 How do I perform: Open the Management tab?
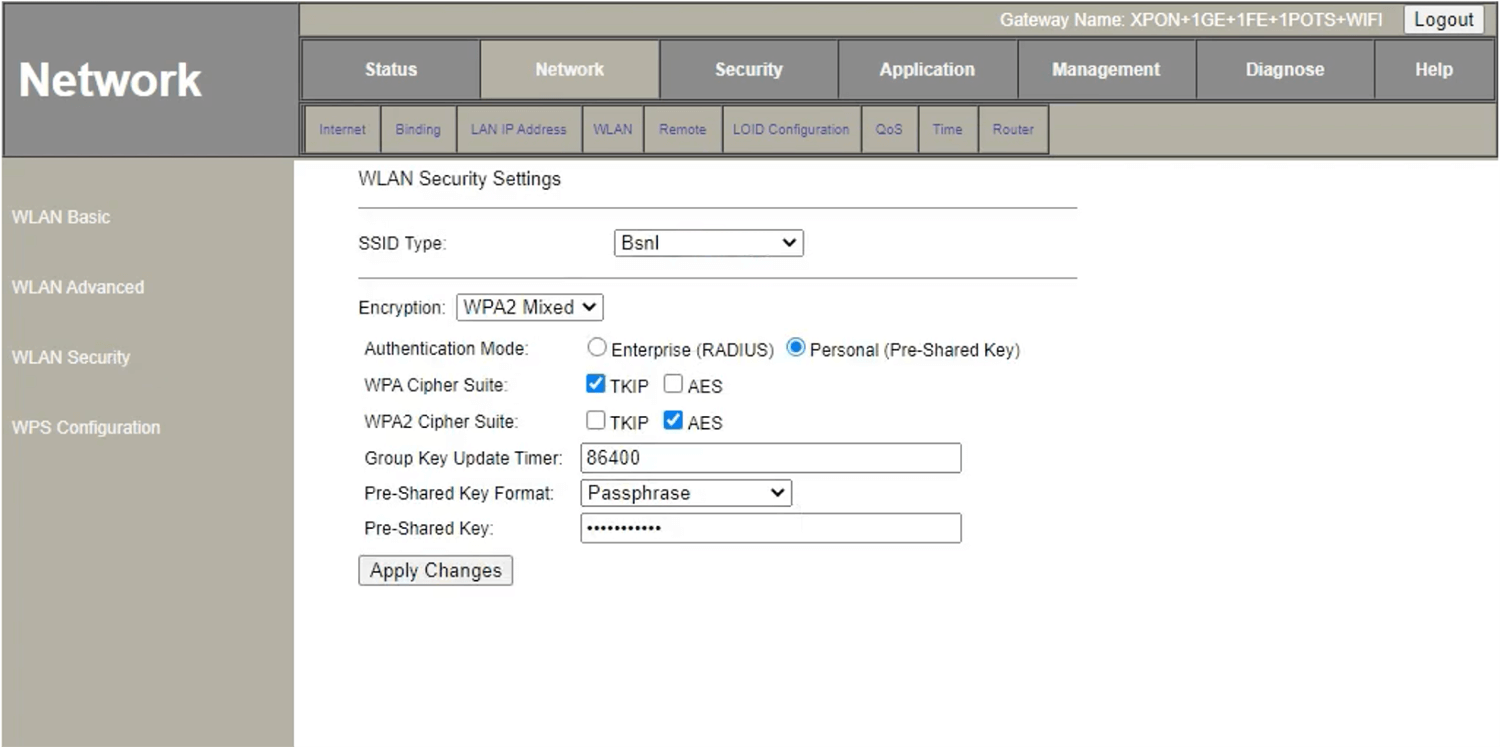pos(1106,70)
